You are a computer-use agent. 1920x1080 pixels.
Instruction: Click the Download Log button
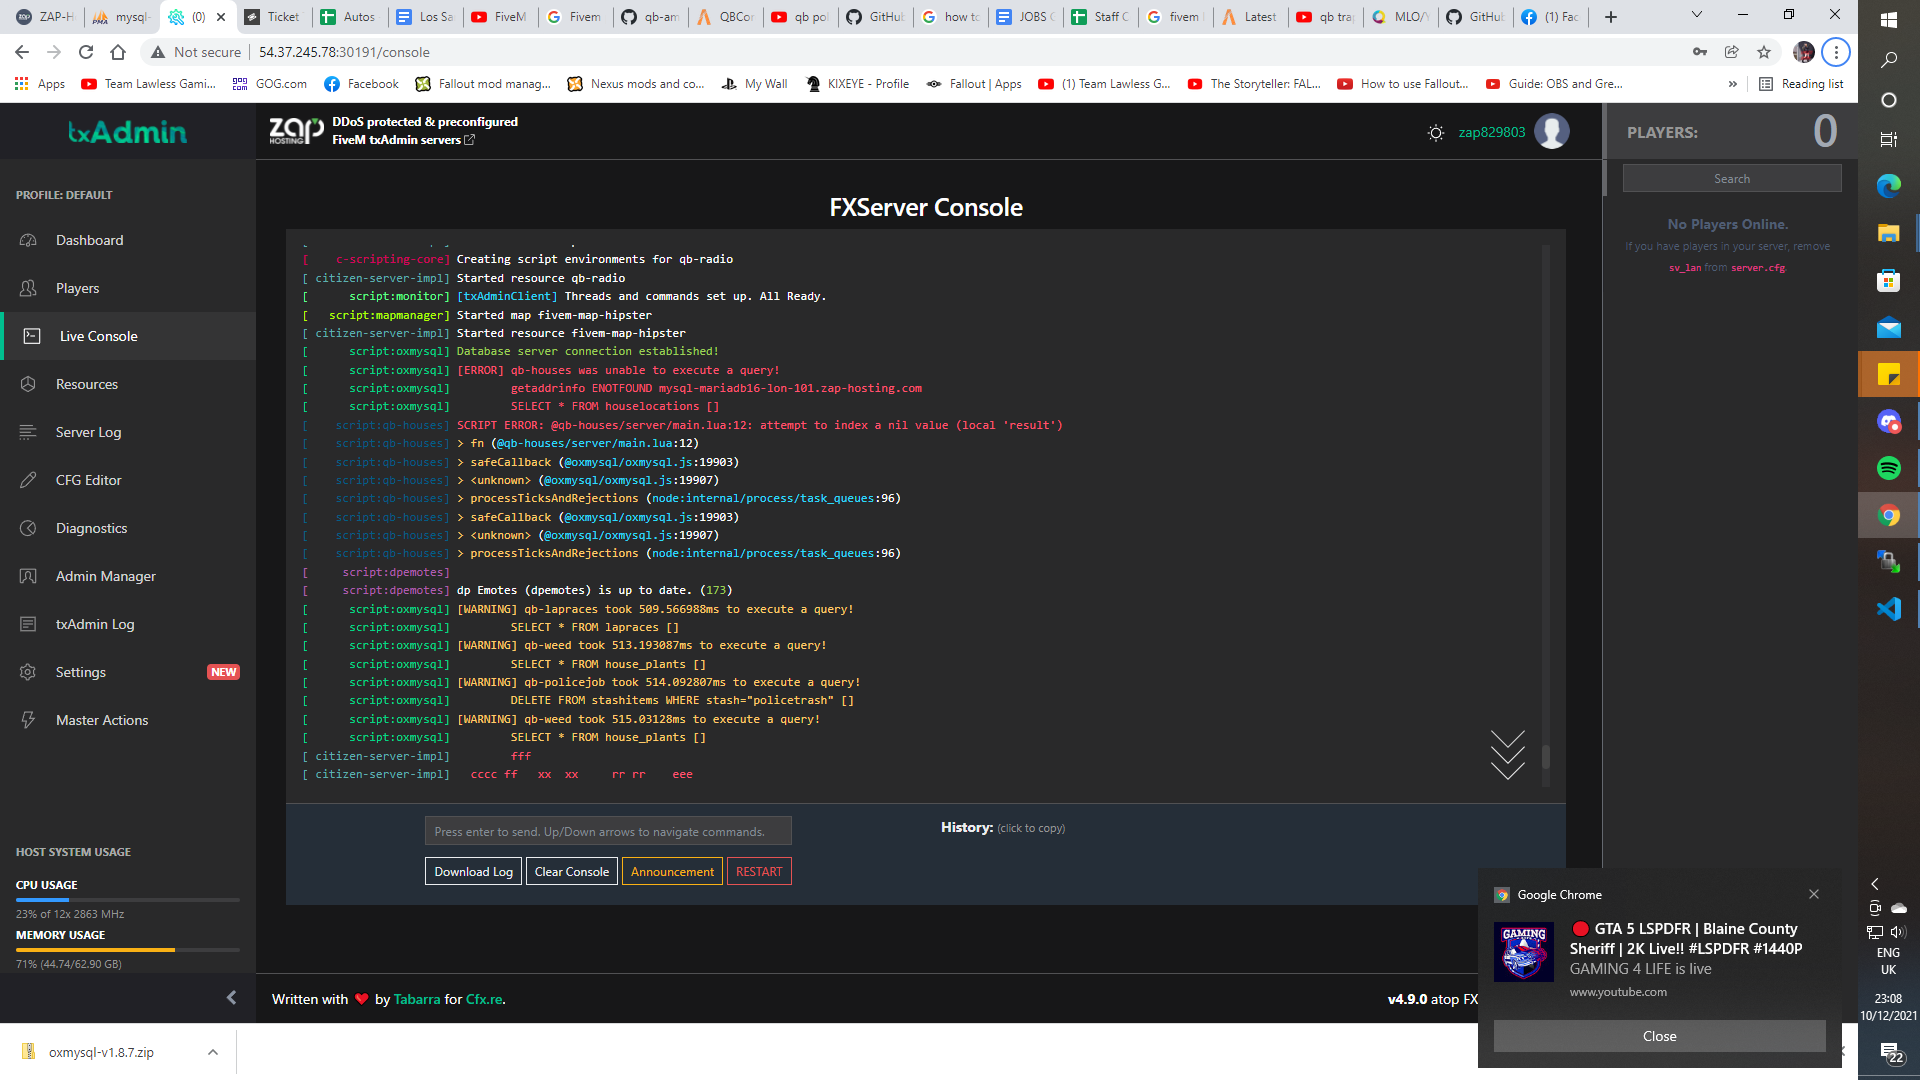pyautogui.click(x=473, y=871)
